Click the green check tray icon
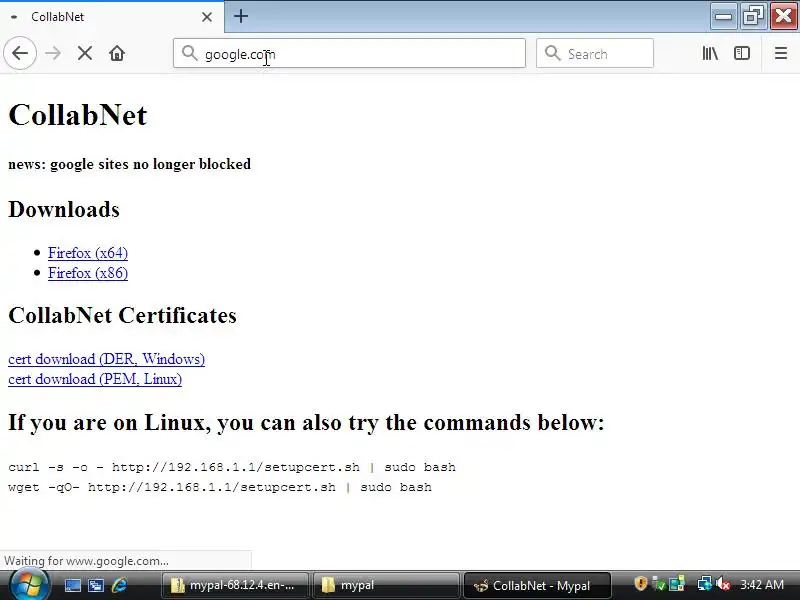This screenshot has width=800, height=600. click(x=659, y=584)
